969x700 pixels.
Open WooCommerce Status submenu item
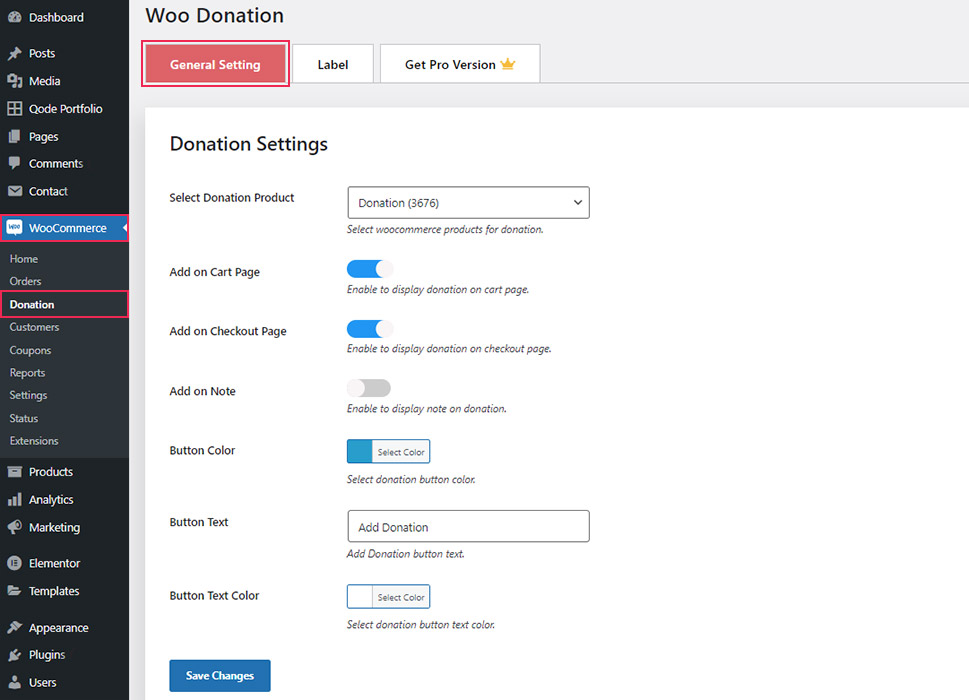pyautogui.click(x=23, y=418)
